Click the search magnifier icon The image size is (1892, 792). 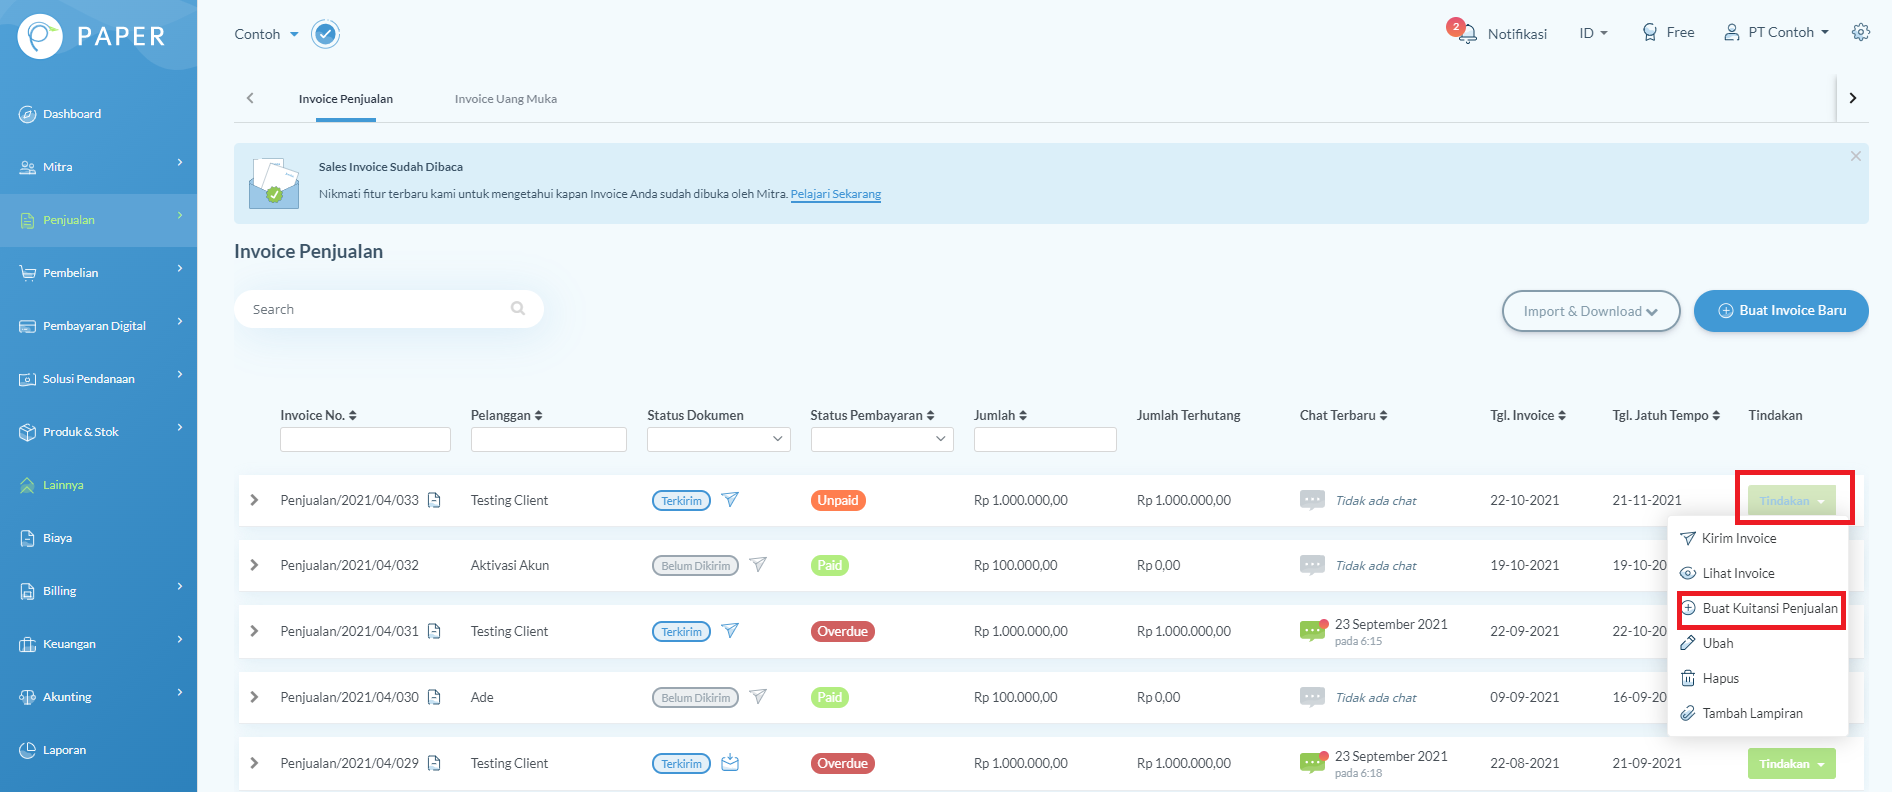pos(518,309)
